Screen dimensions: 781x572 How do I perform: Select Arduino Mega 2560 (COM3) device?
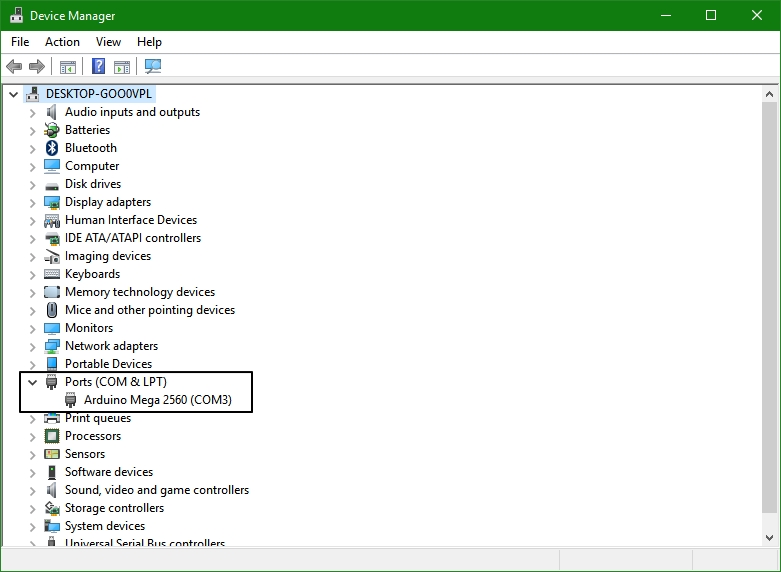coord(157,400)
